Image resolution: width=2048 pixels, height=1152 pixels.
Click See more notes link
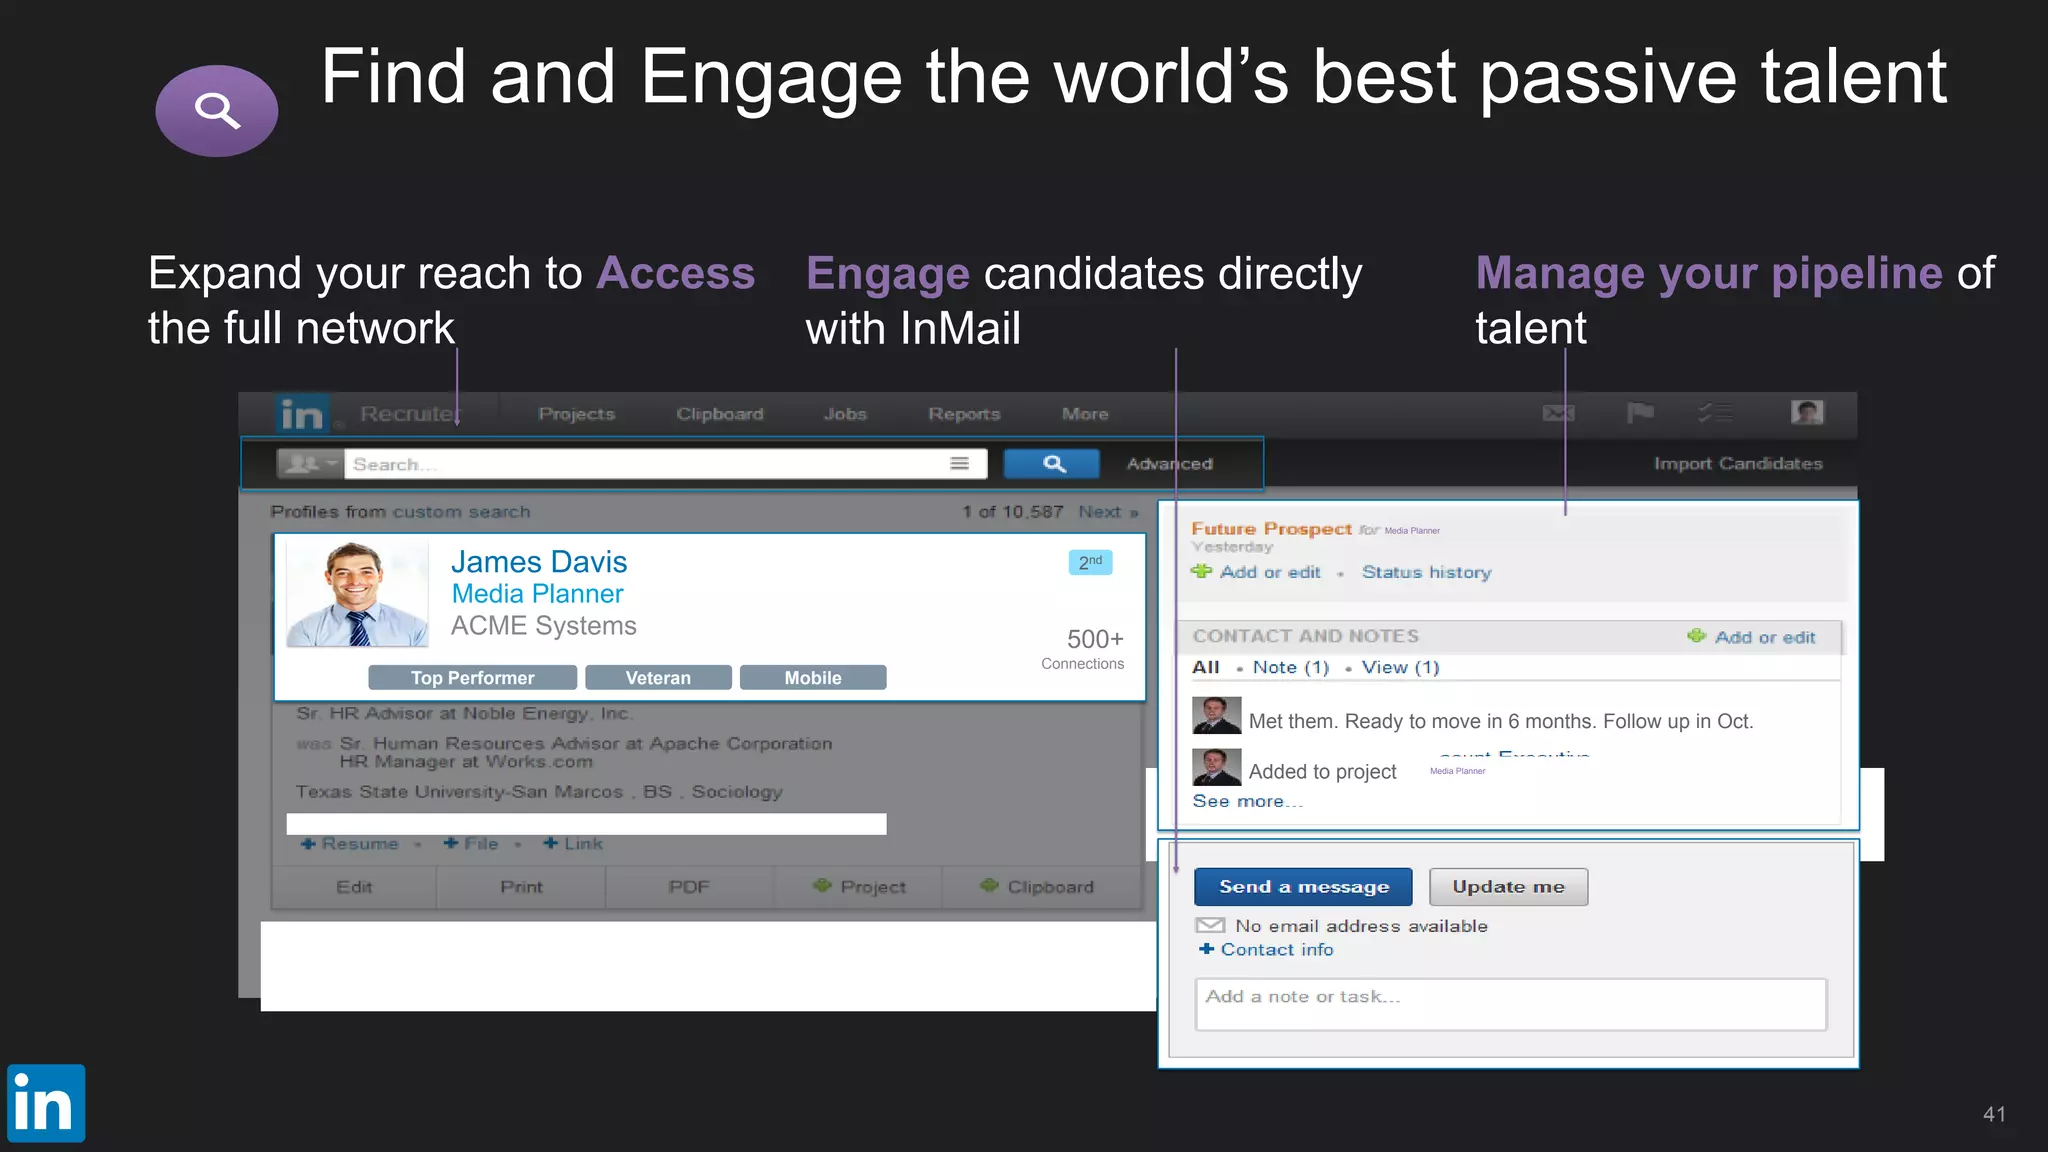[x=1247, y=801]
